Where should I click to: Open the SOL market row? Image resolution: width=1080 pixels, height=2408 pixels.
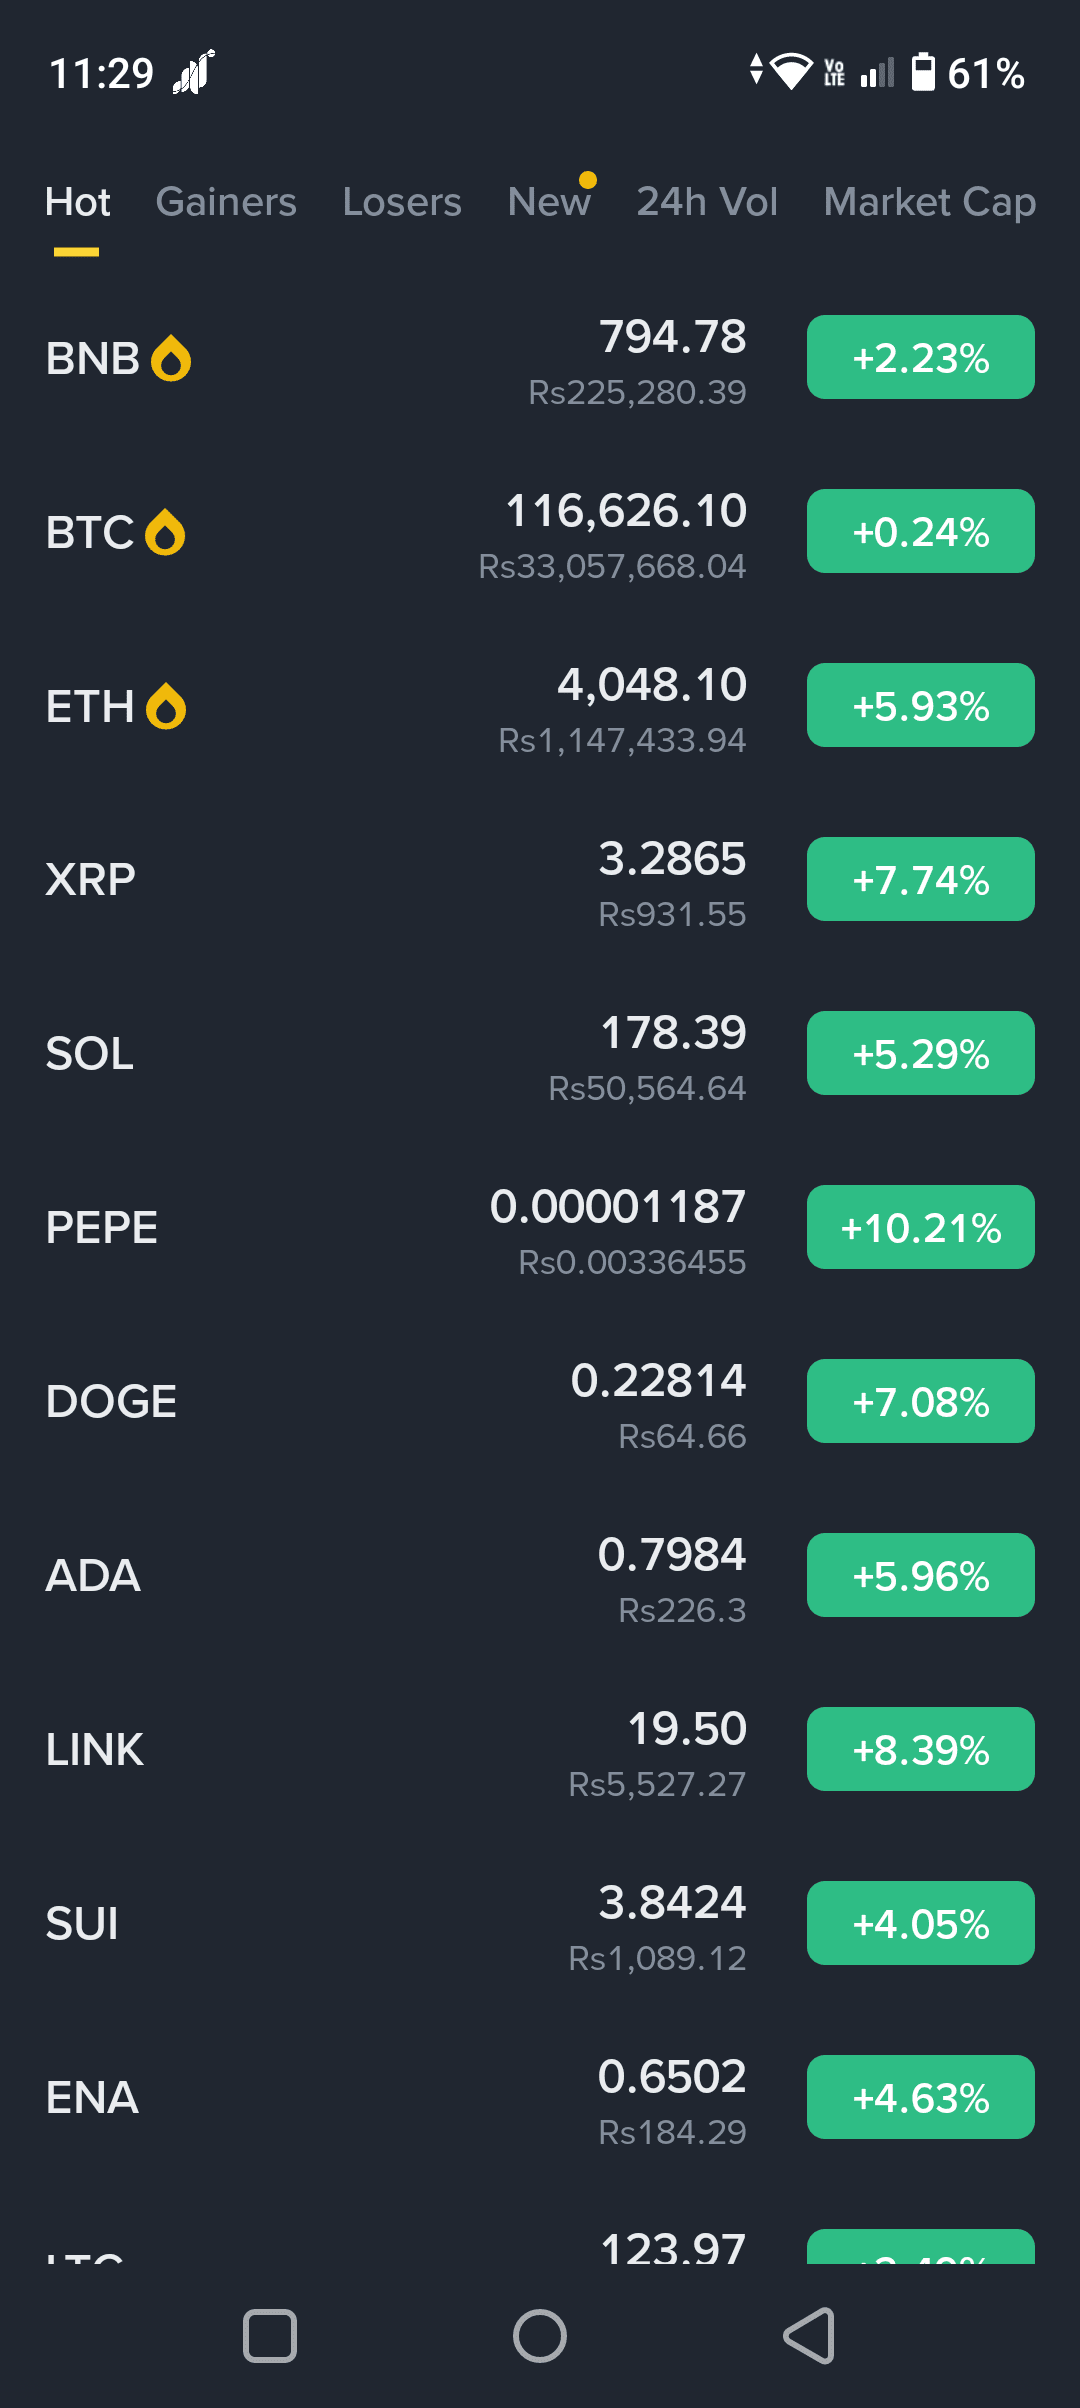[x=540, y=1054]
